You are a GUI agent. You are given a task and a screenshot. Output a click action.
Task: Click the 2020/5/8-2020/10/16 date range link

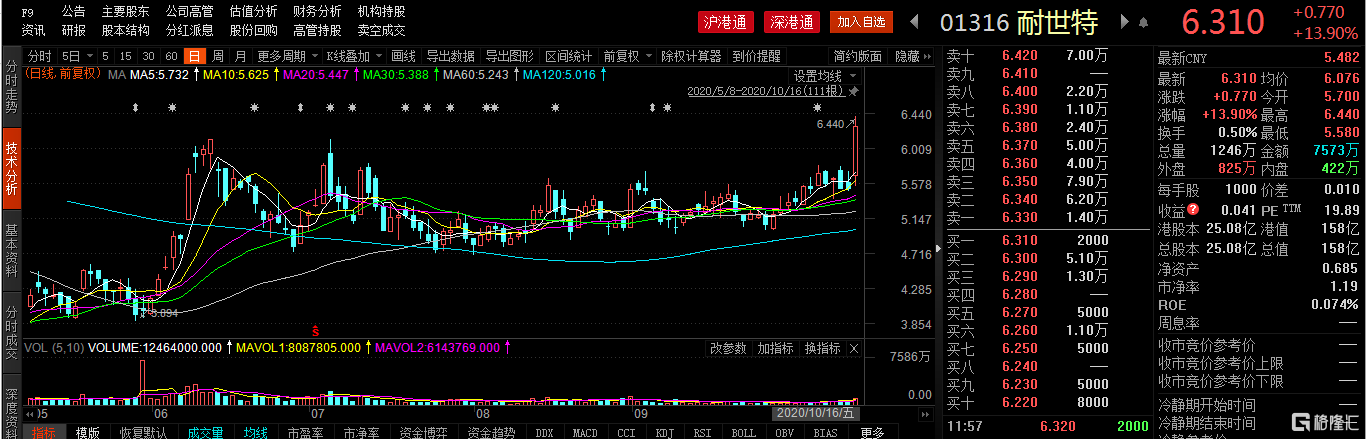pos(767,91)
